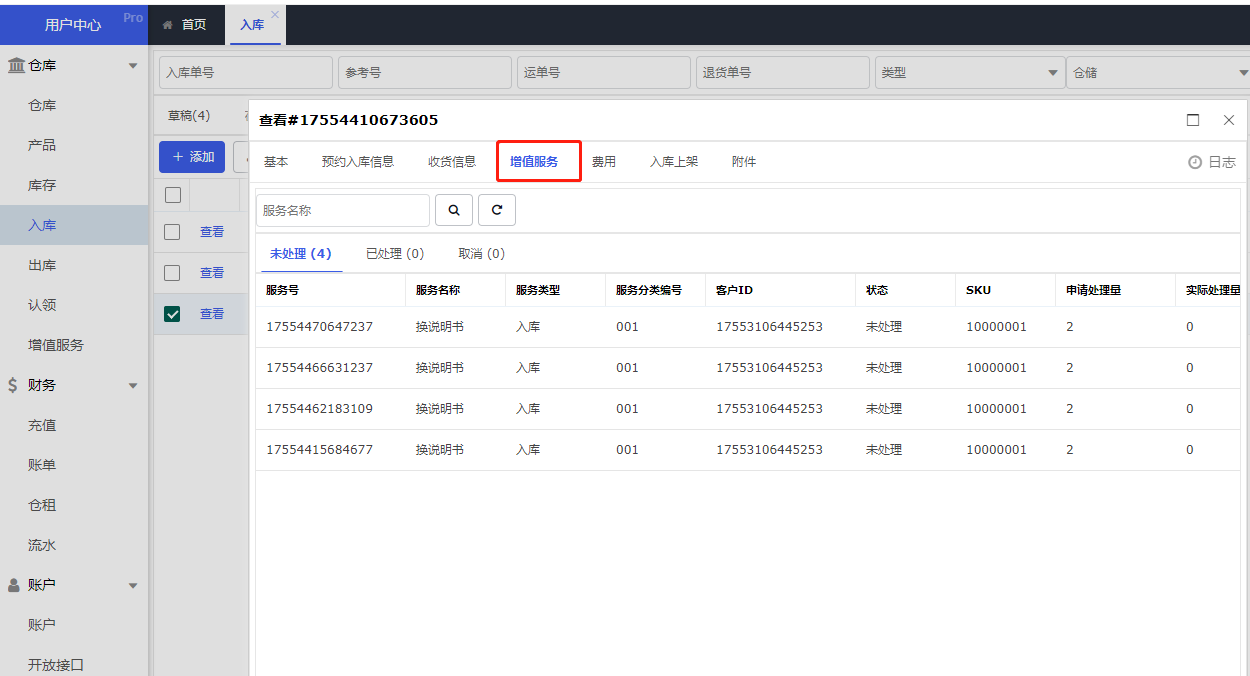Switch to the 费用 tab
The height and width of the screenshot is (676, 1250).
tap(604, 162)
